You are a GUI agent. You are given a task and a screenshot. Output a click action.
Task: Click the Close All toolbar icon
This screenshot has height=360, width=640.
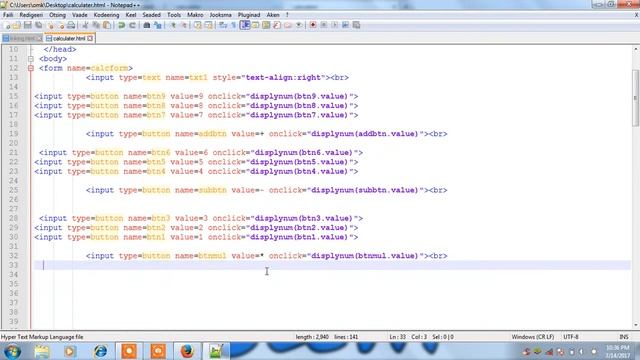point(60,25)
